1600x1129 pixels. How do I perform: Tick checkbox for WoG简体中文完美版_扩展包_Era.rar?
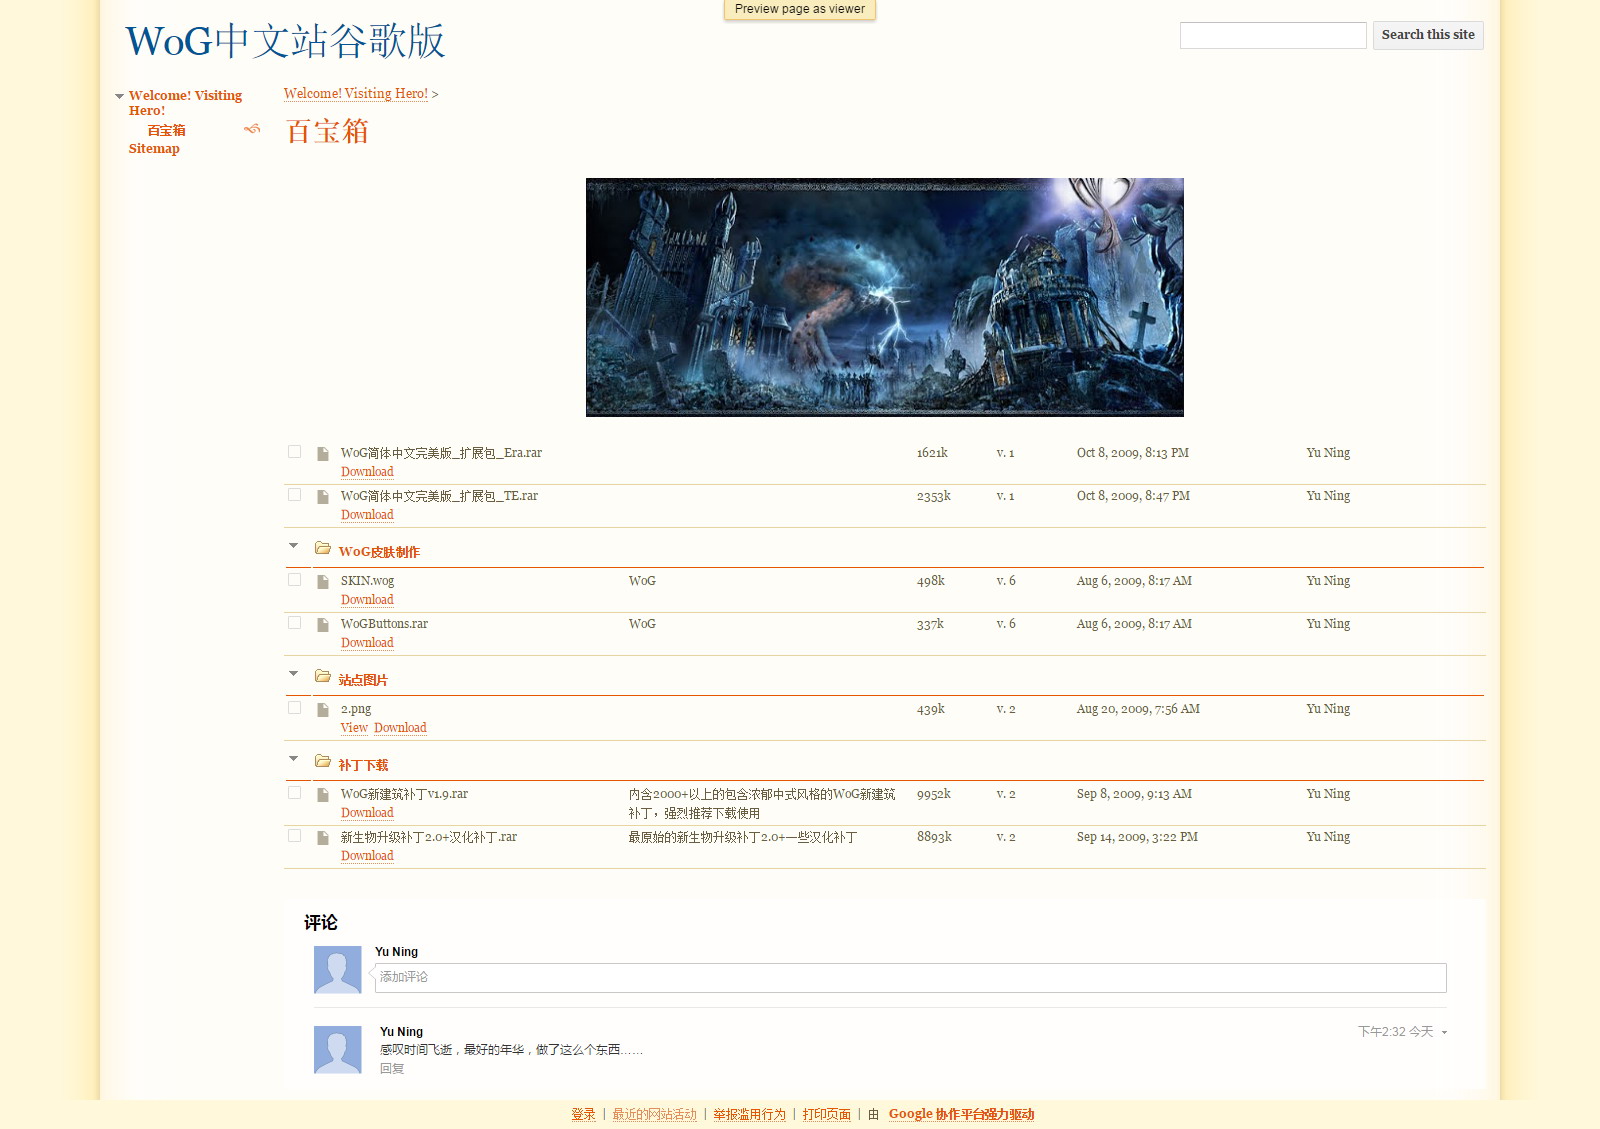(x=294, y=452)
